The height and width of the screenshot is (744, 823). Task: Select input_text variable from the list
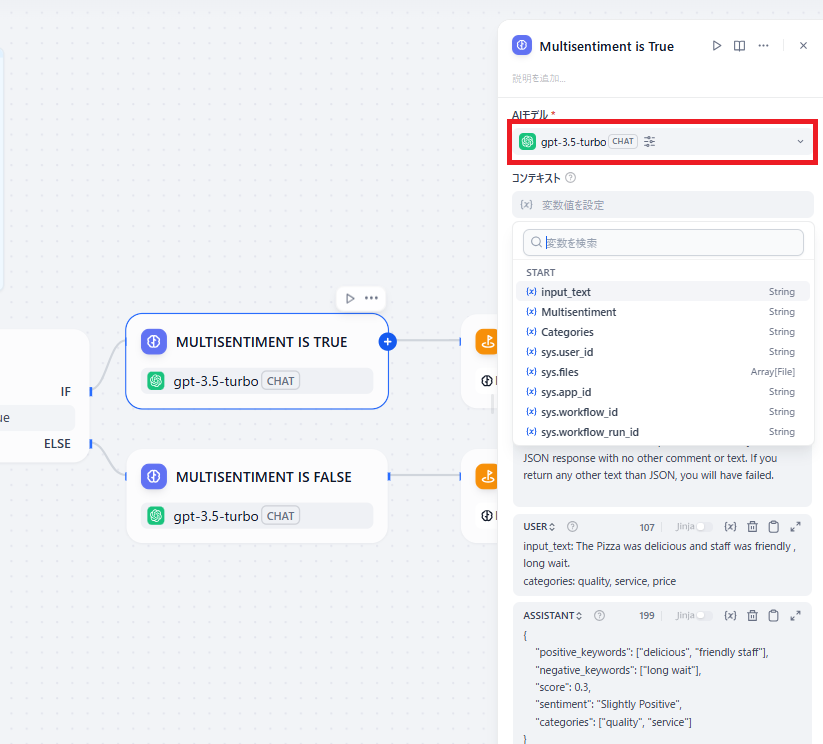click(566, 292)
